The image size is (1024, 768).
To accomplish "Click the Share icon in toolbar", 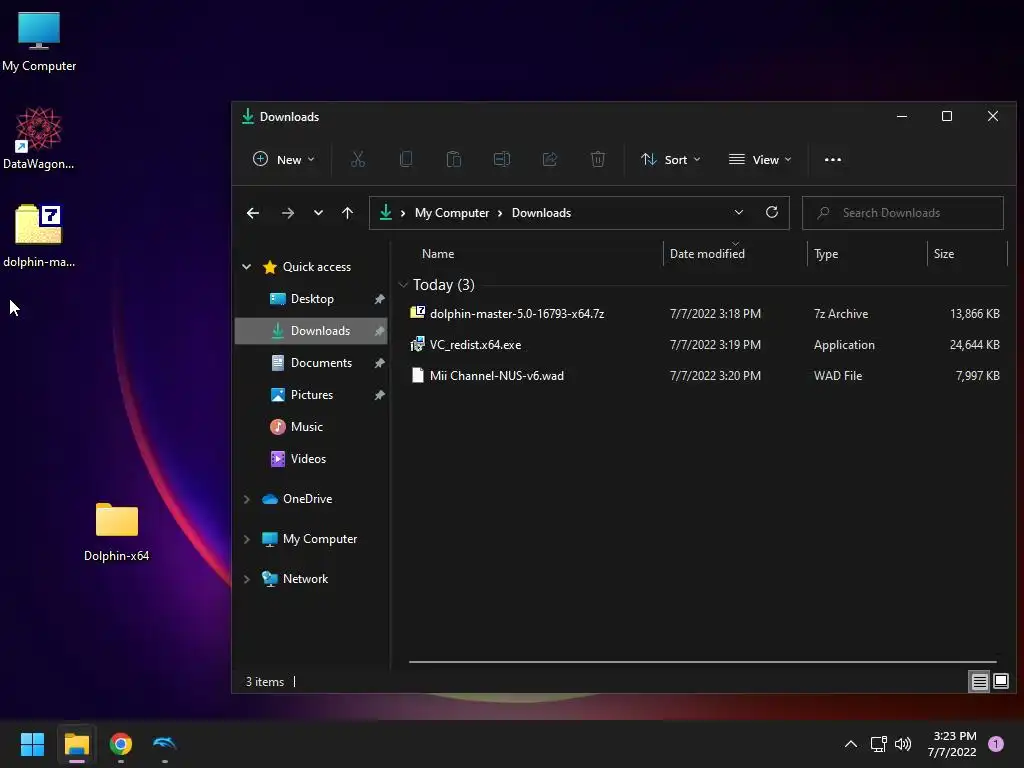I will click(x=550, y=159).
